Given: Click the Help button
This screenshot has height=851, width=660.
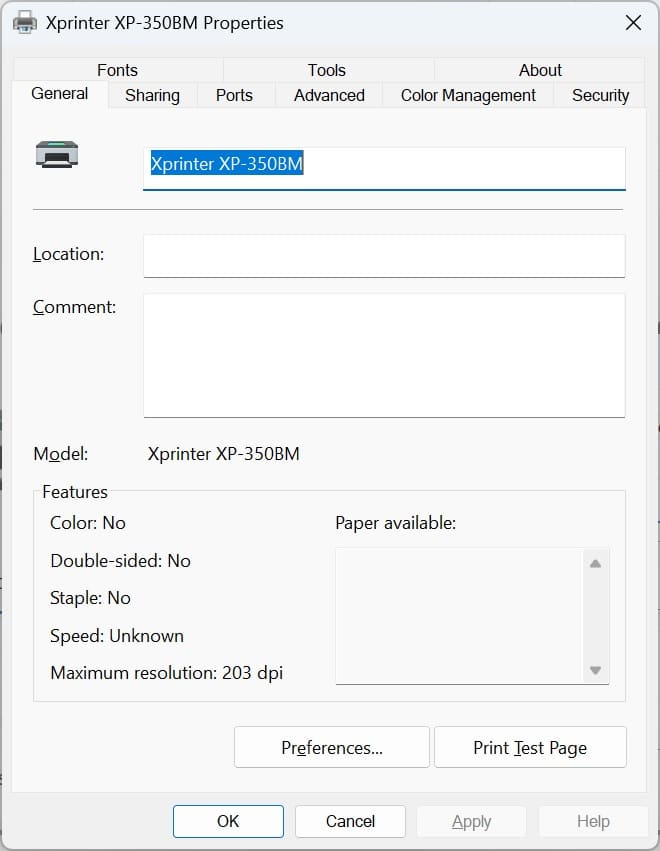Looking at the screenshot, I should pos(593,821).
